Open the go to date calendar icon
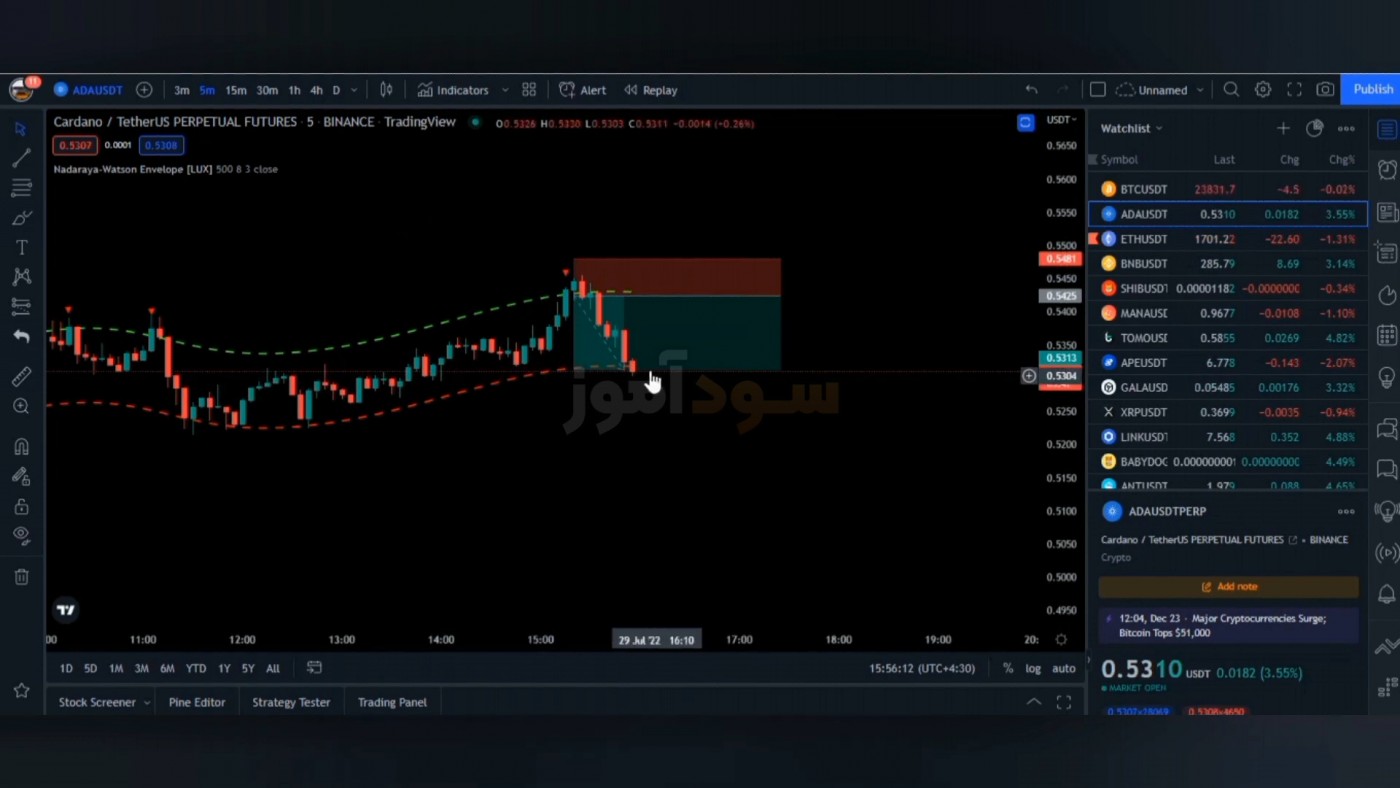The width and height of the screenshot is (1400, 788). pos(314,668)
